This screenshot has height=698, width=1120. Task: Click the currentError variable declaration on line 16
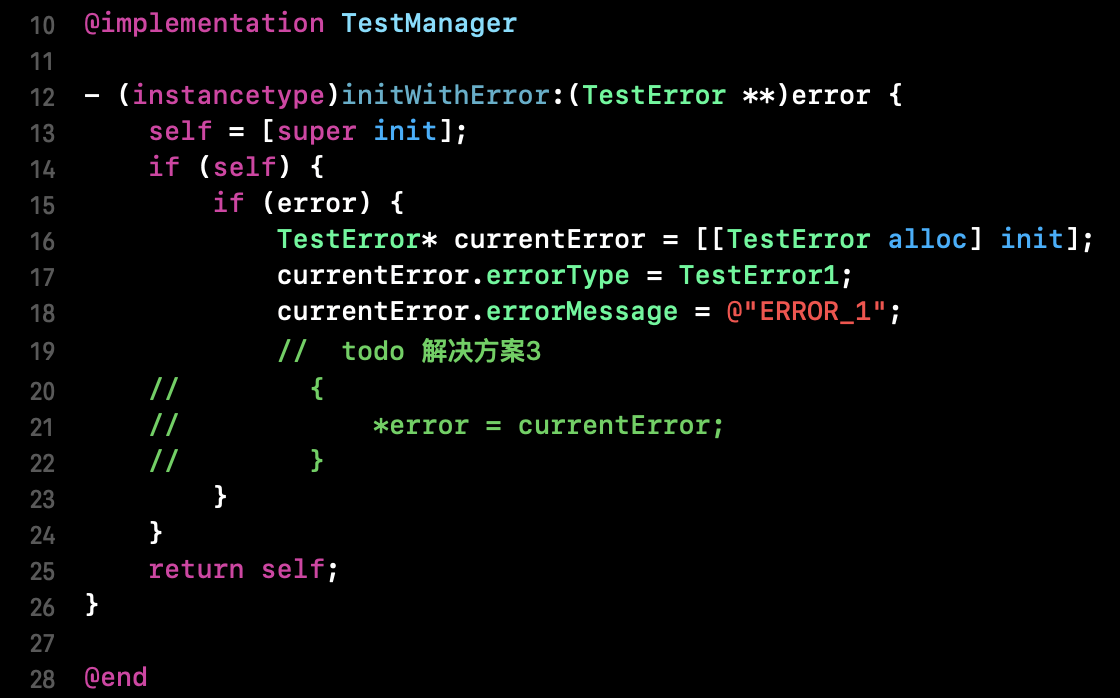coord(549,240)
